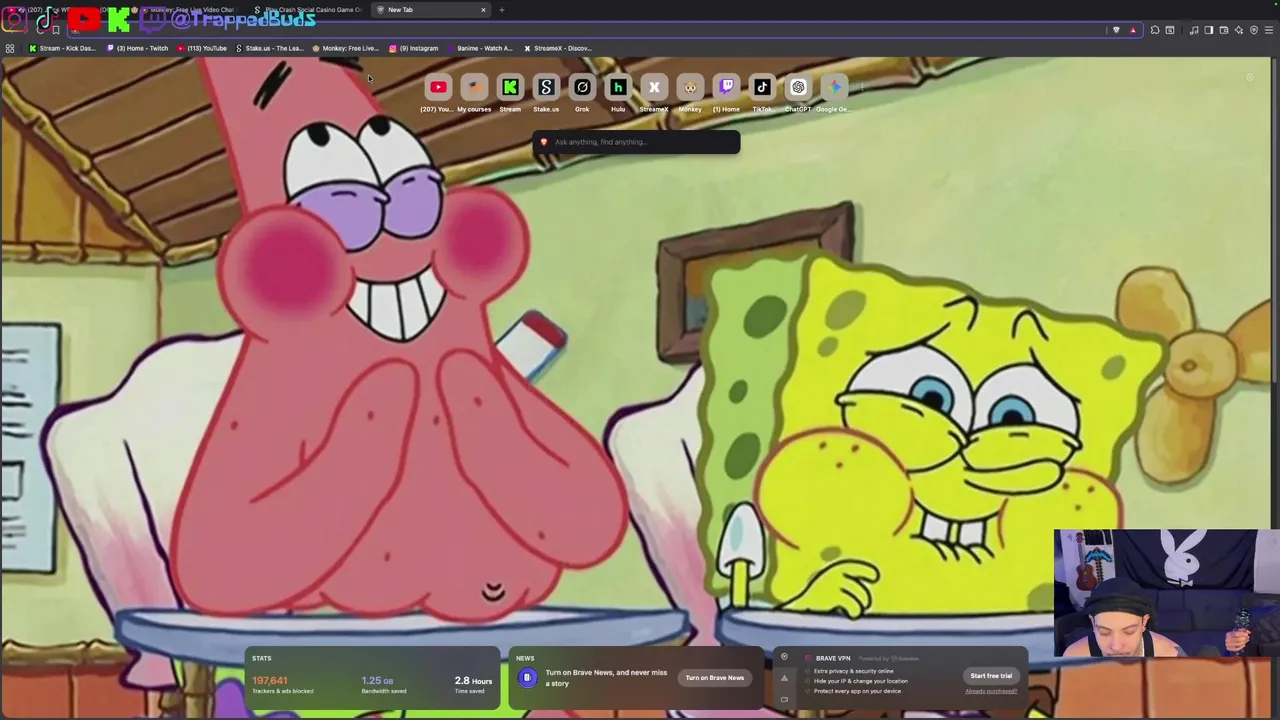Open the Brave VPN toolbar icon
Image resolution: width=1280 pixels, height=720 pixels.
click(x=1254, y=30)
